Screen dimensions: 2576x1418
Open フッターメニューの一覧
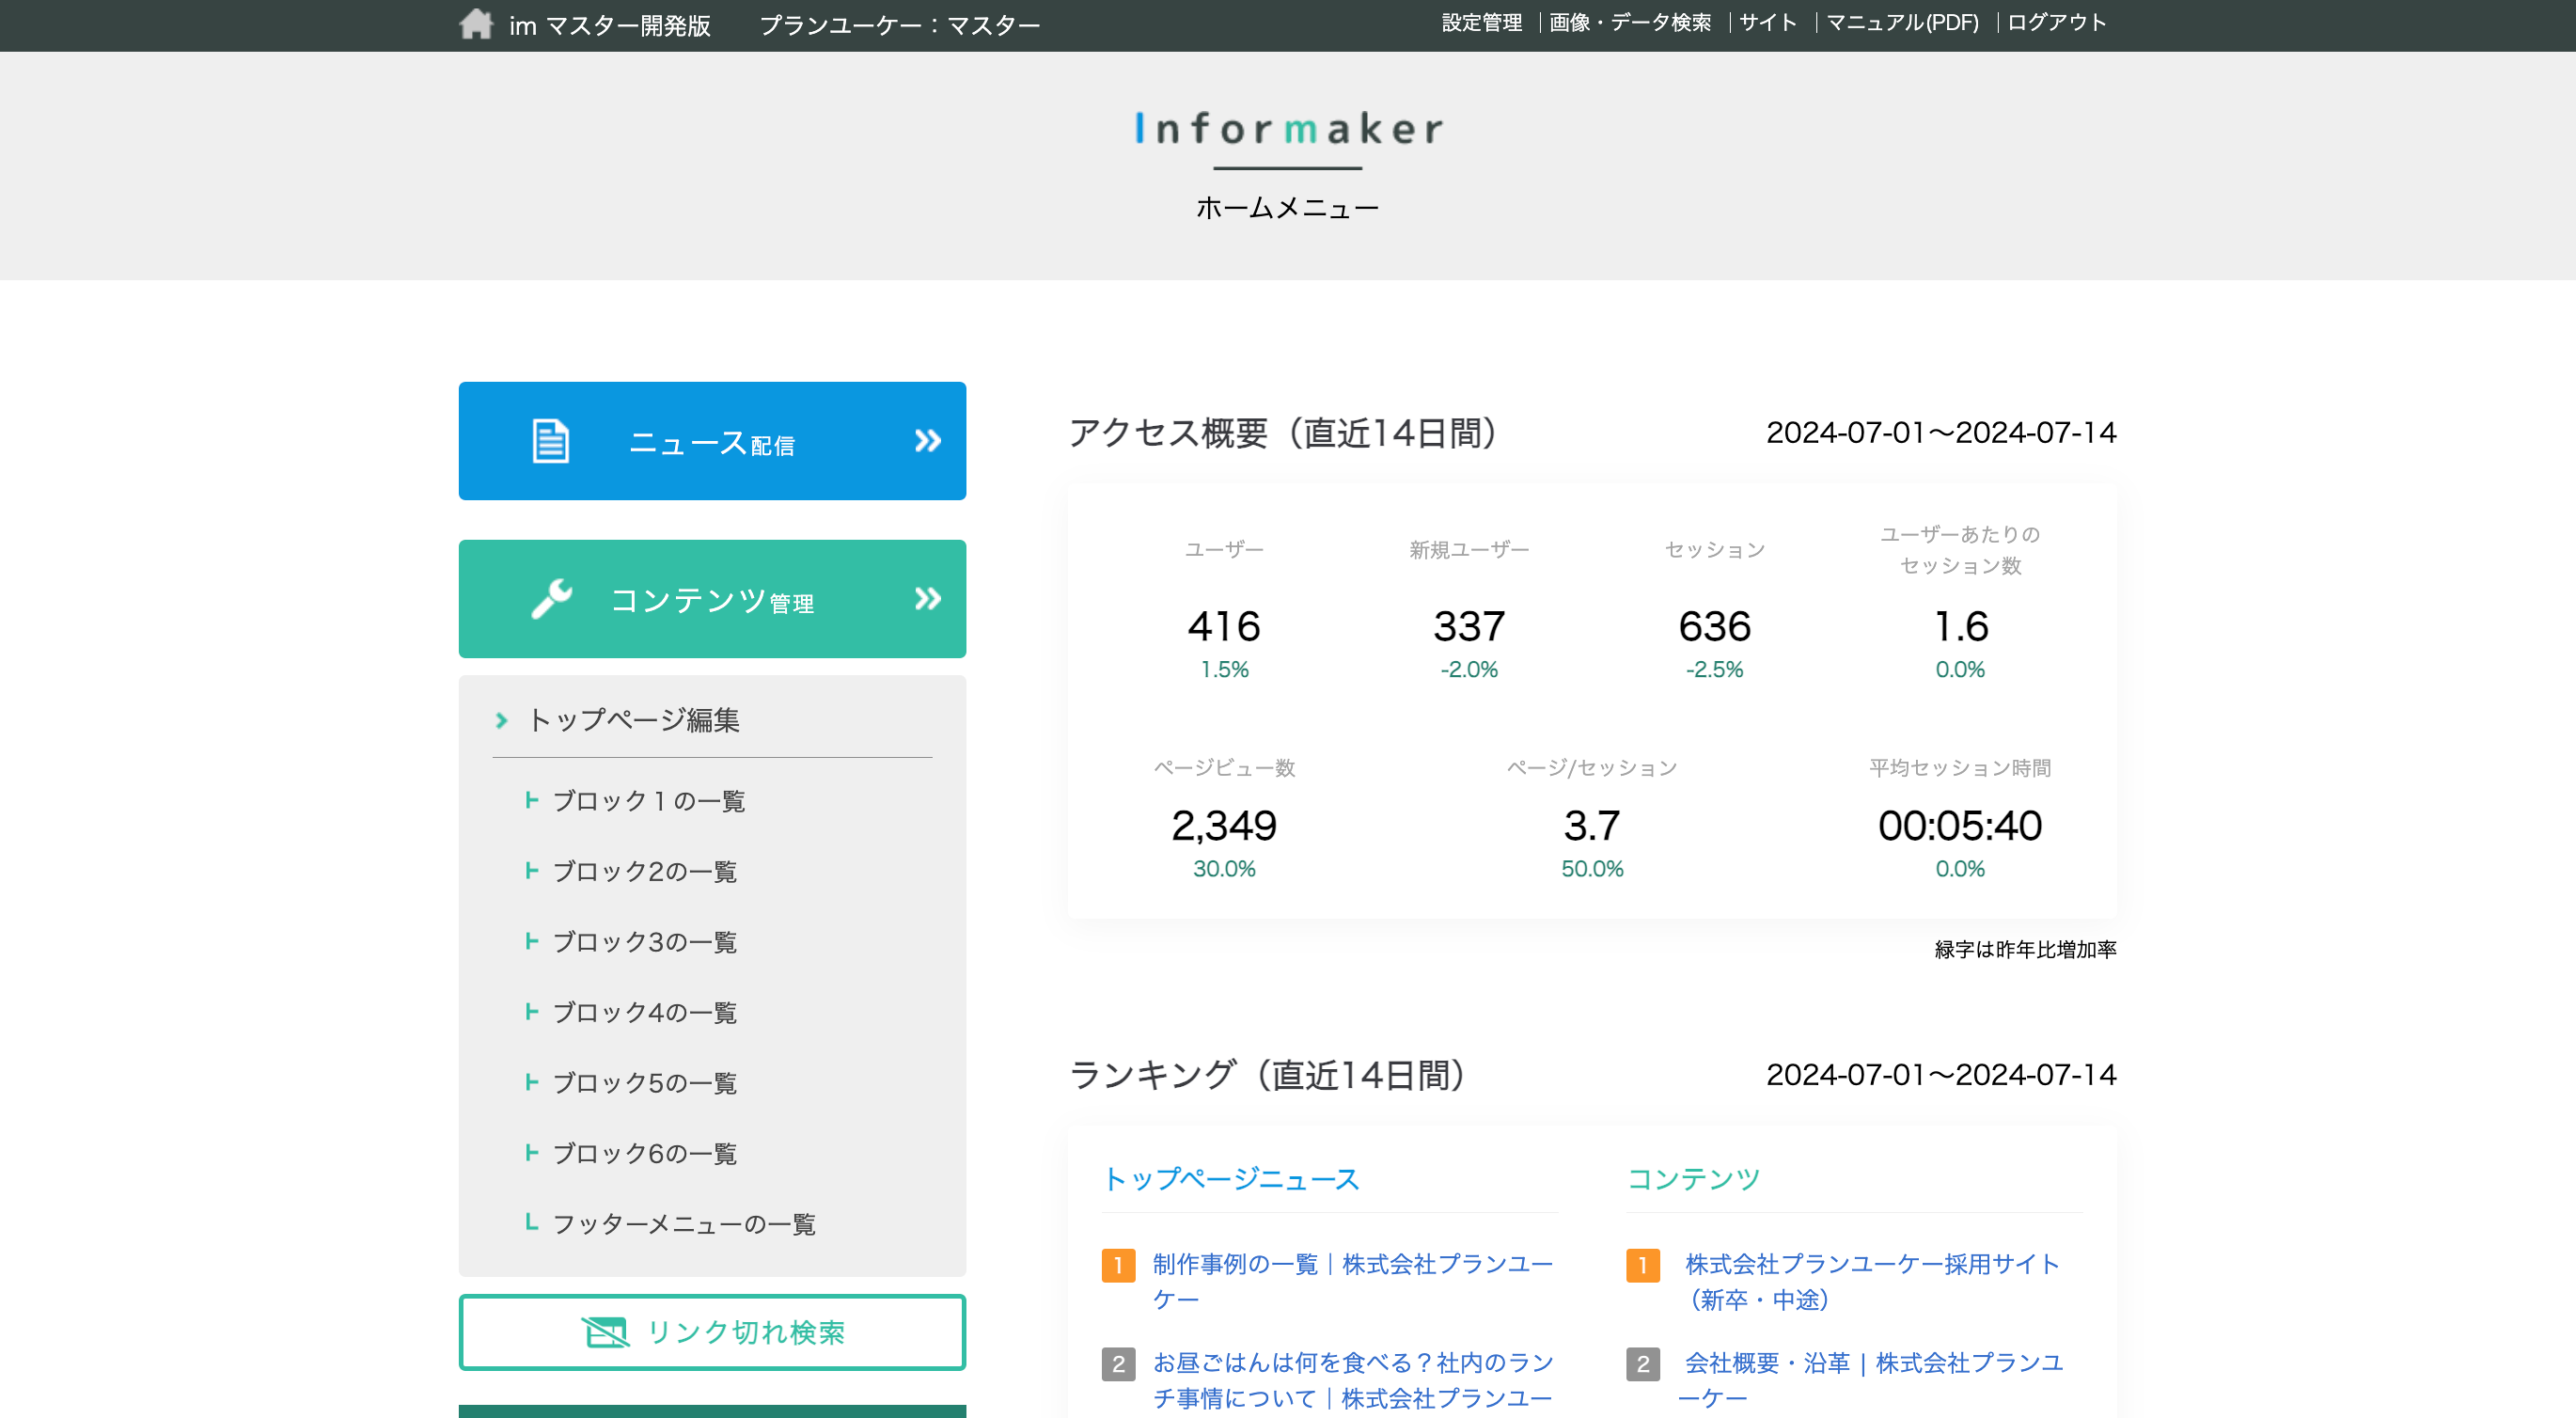point(684,1224)
